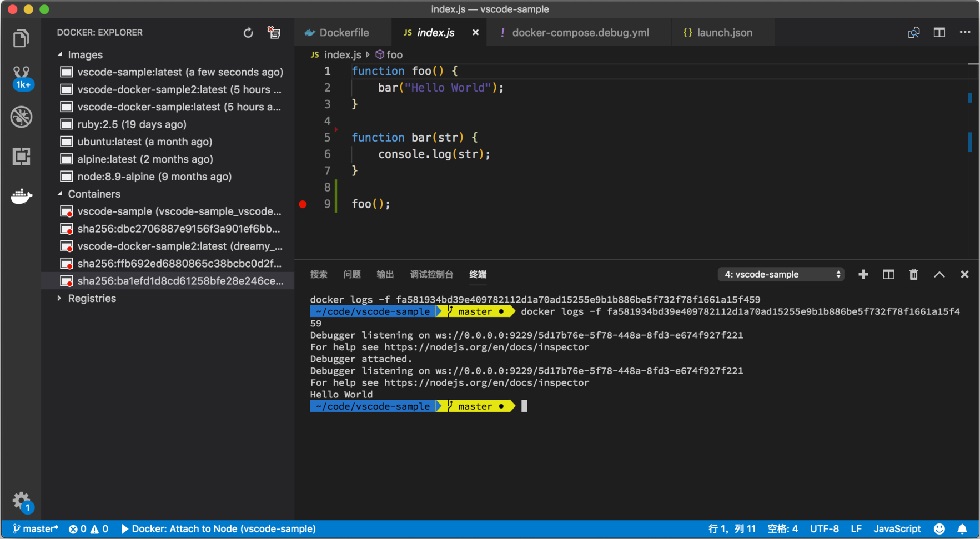Screen dimensions: 980x539
Task: Select the Docker whale icon
Action: (21, 196)
